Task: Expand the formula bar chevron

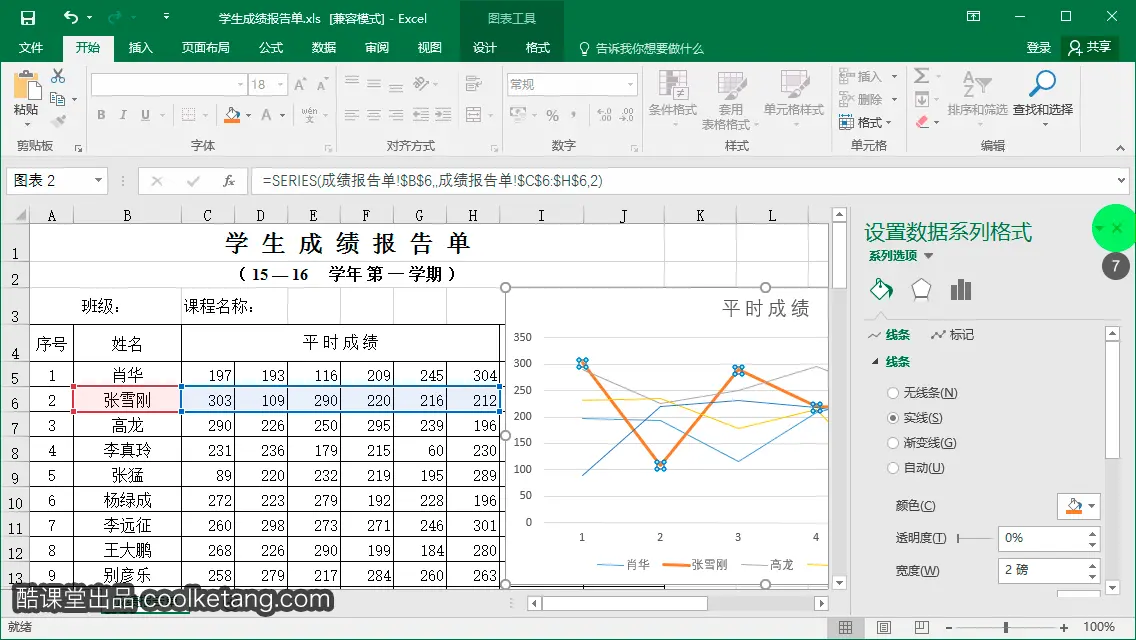Action: tap(1122, 180)
